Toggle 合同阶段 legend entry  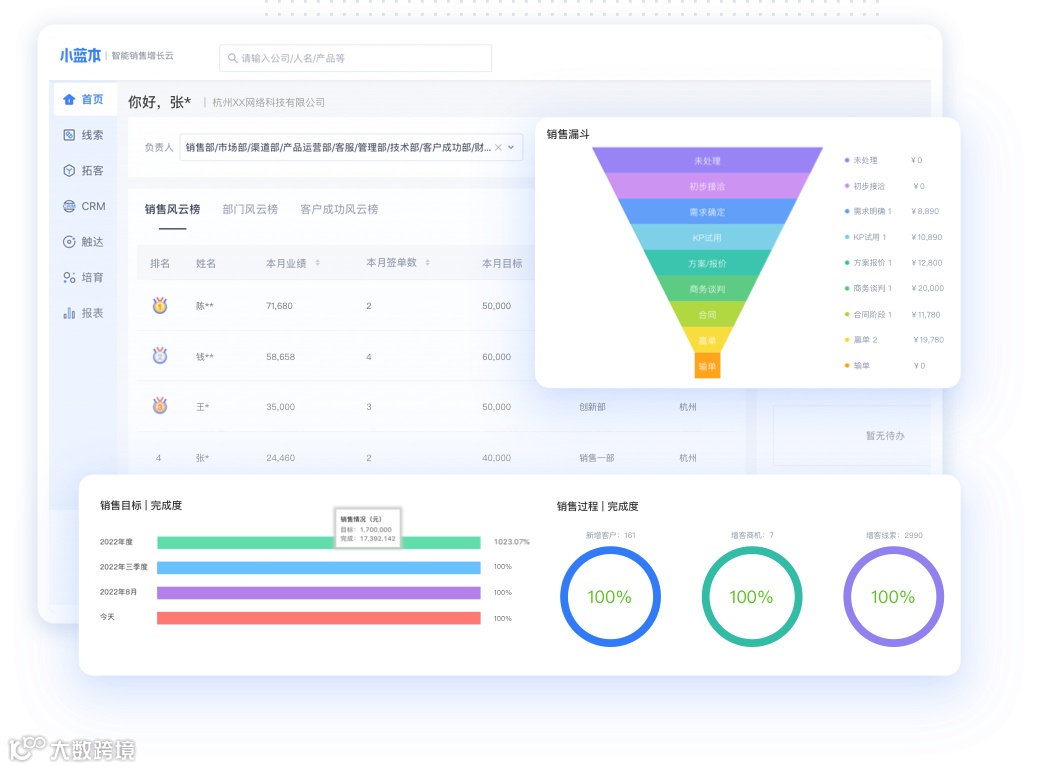(x=868, y=315)
